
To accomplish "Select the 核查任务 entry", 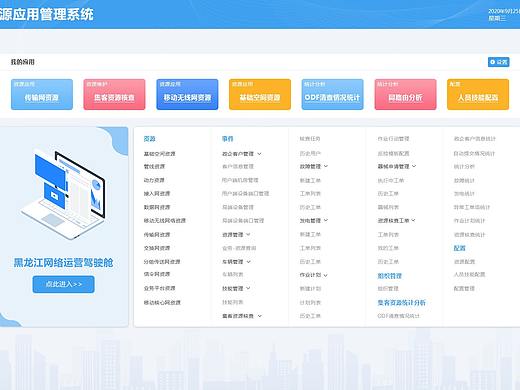I will [310, 139].
